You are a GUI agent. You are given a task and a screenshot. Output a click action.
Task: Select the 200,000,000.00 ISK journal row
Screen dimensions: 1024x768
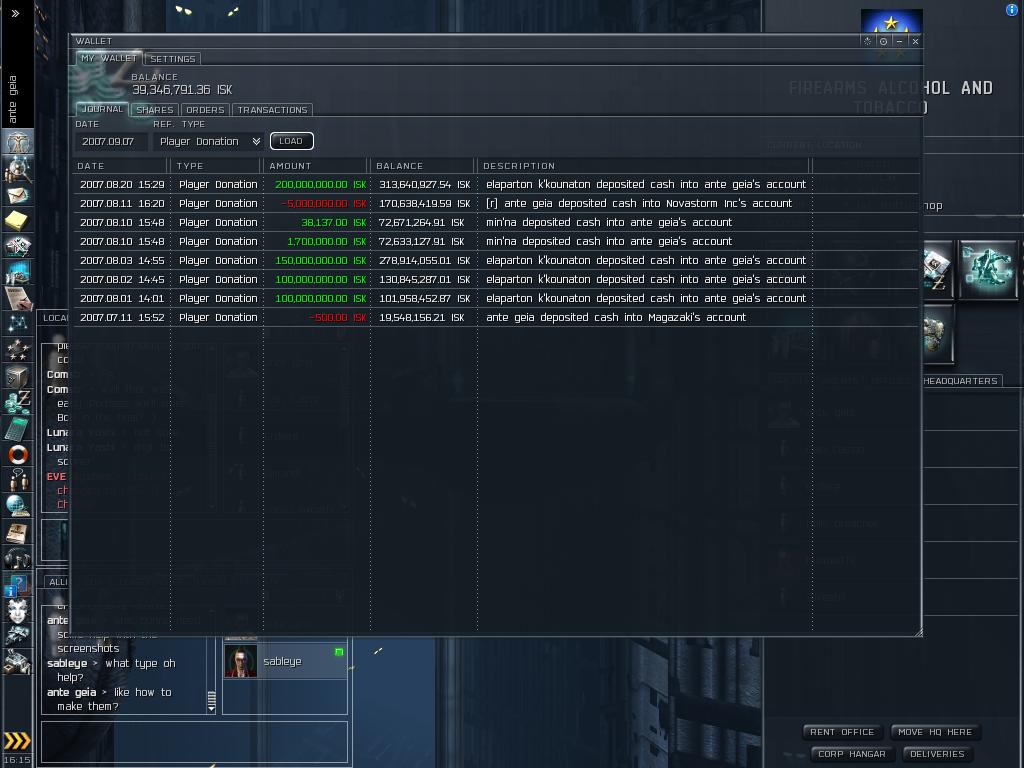[496, 184]
